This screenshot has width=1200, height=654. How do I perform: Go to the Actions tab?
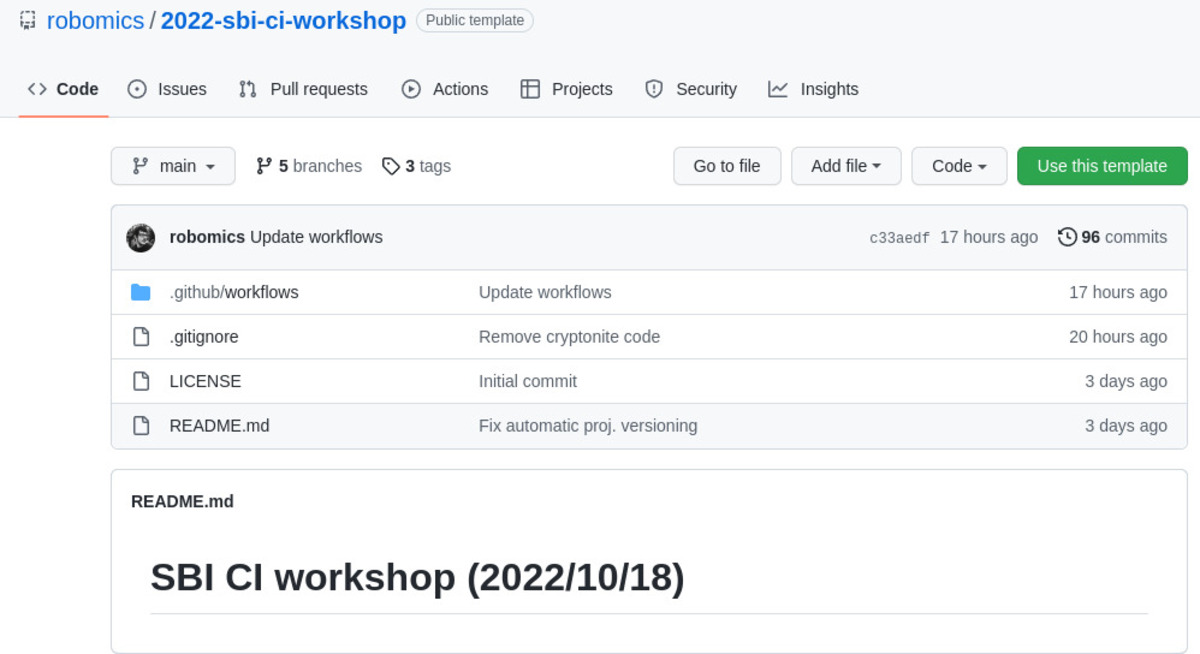click(x=445, y=89)
